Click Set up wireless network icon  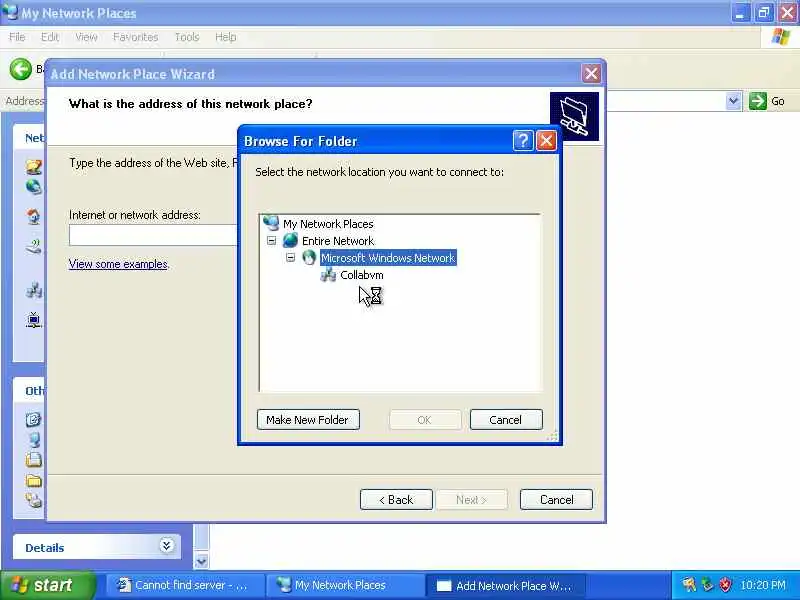(x=34, y=247)
